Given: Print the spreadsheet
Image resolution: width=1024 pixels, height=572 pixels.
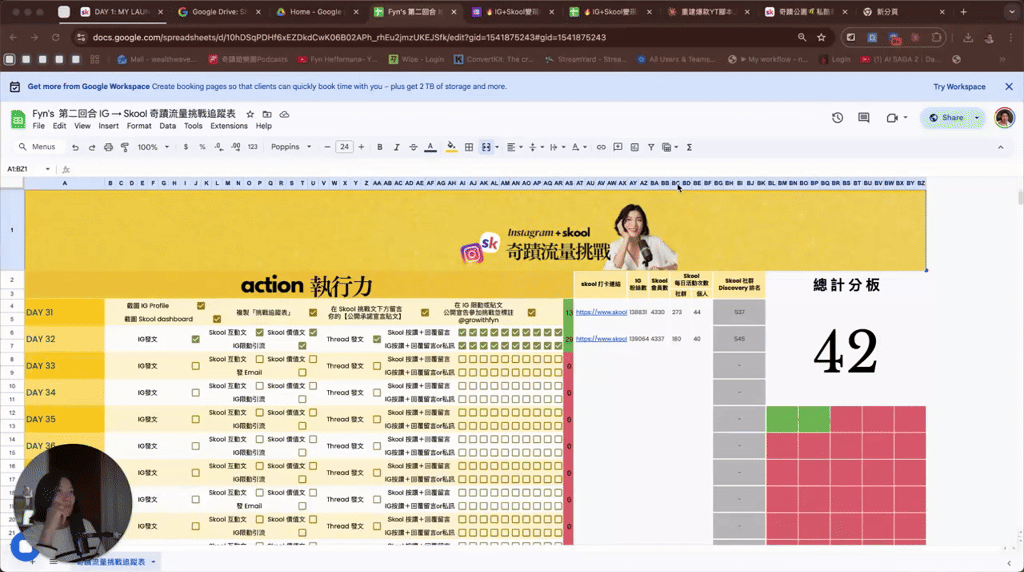Looking at the screenshot, I should [x=108, y=148].
